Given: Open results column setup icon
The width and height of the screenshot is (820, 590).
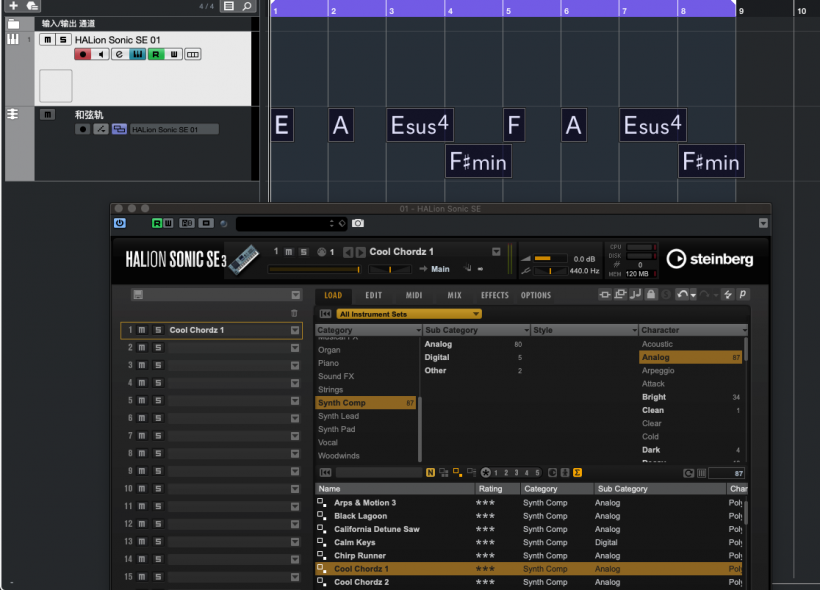Looking at the screenshot, I should [701, 473].
